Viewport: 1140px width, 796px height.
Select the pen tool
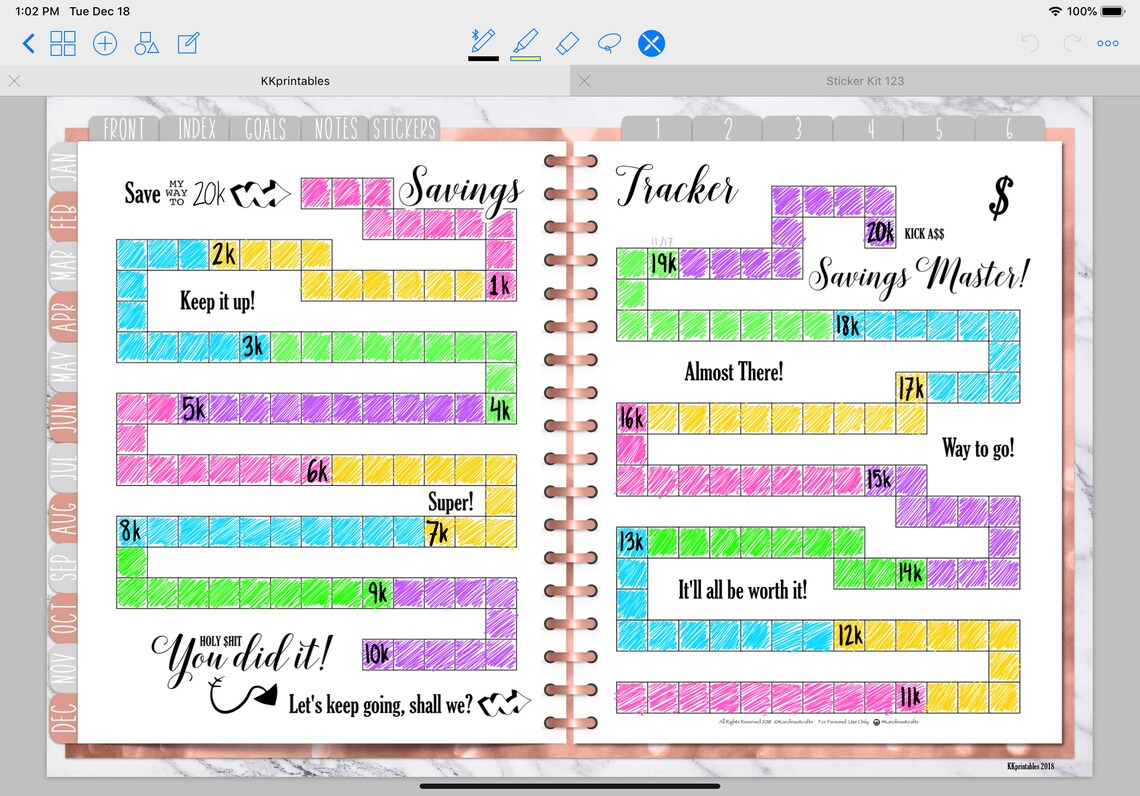(482, 43)
